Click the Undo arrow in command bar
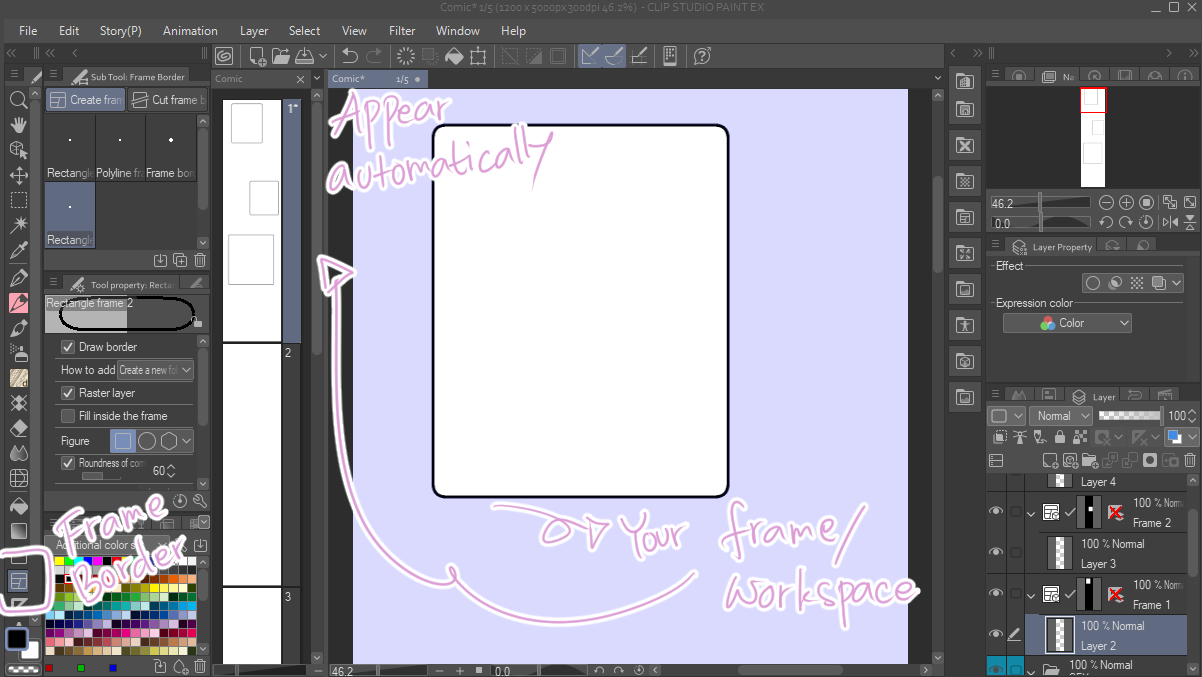 350,57
